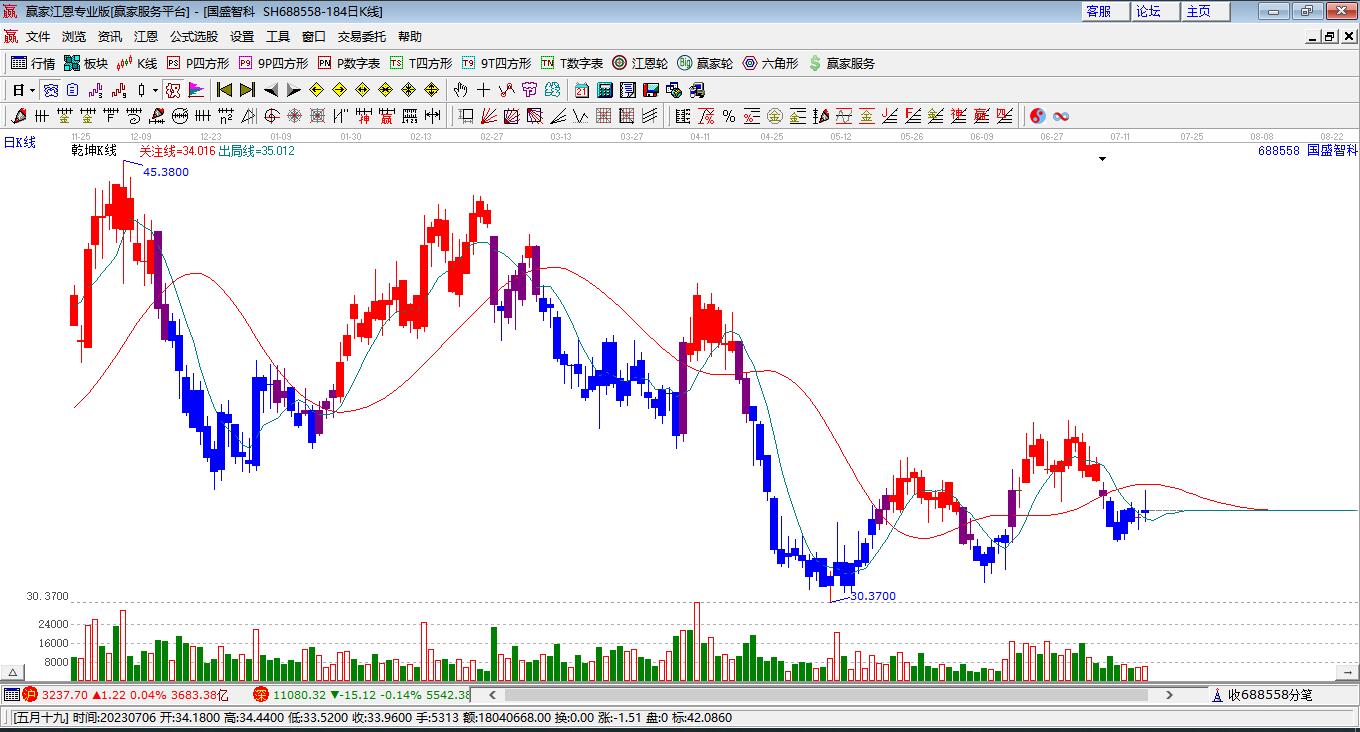Jump to last bar with the skip-end icon
Viewport: 1360px width, 732px height.
pos(247,90)
